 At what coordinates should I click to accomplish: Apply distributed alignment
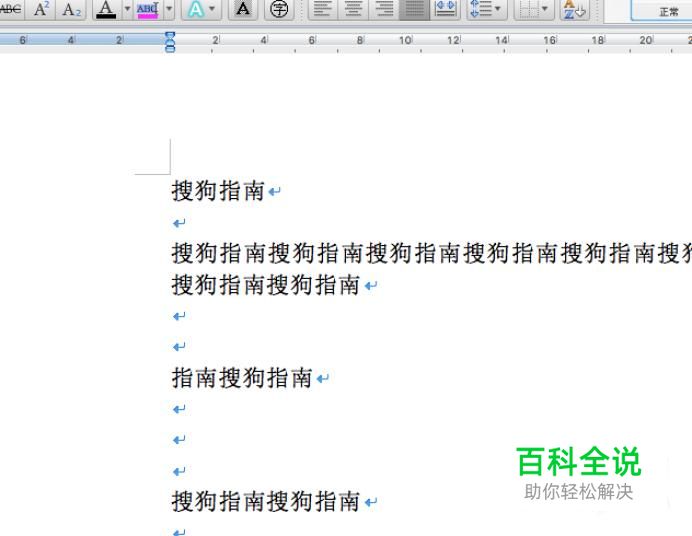pos(445,9)
